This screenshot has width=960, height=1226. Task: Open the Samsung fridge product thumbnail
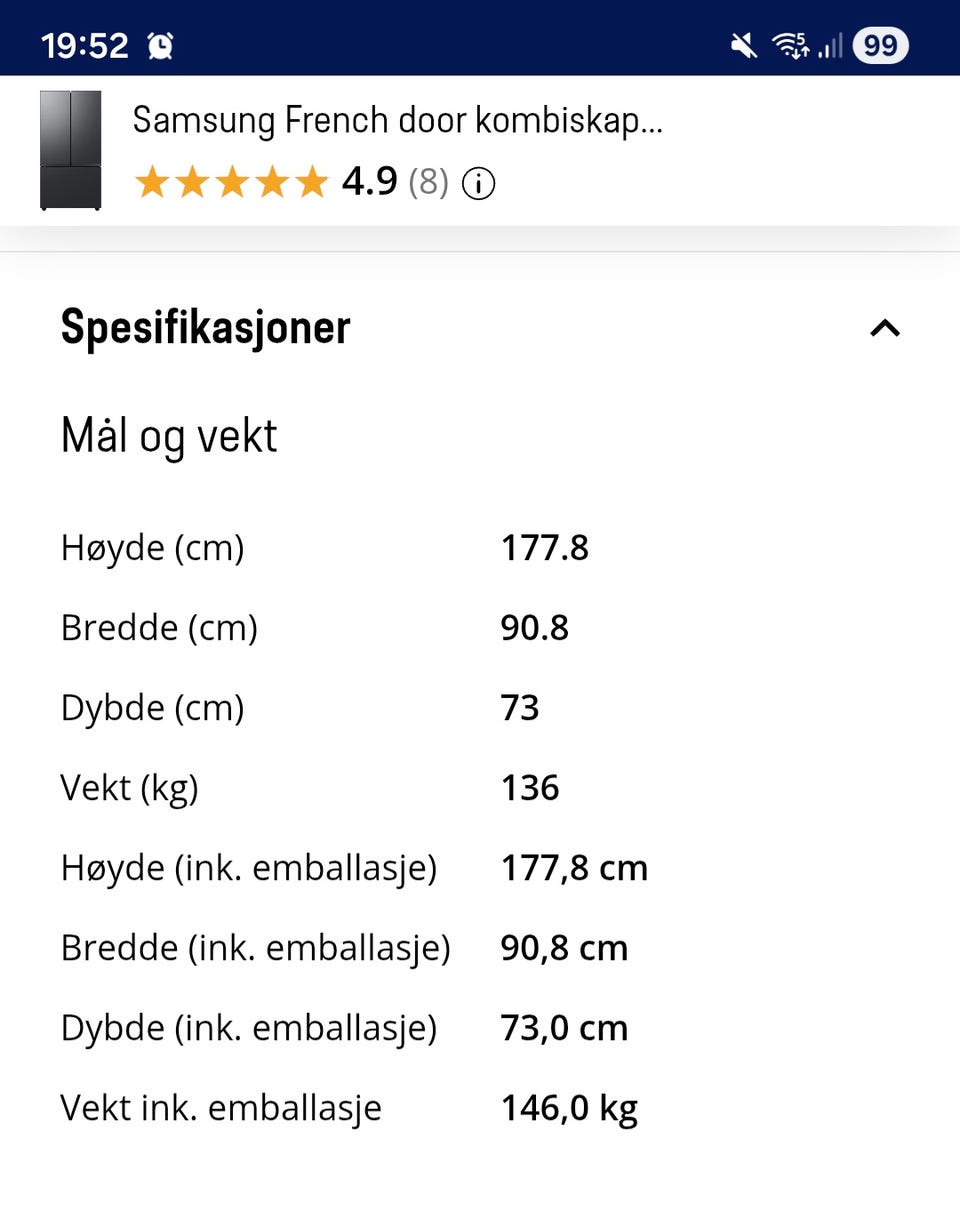coord(70,150)
